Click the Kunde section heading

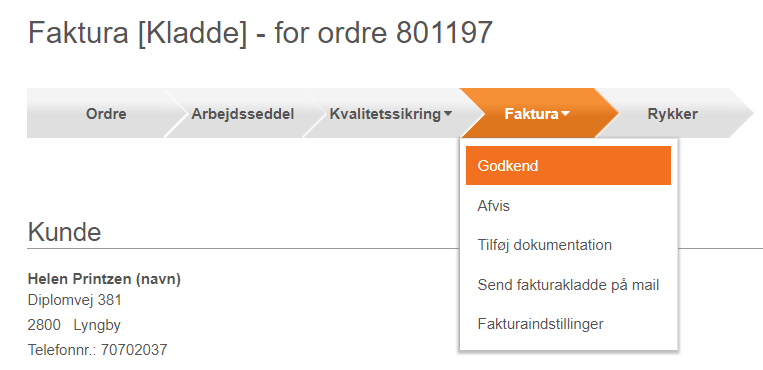[64, 232]
